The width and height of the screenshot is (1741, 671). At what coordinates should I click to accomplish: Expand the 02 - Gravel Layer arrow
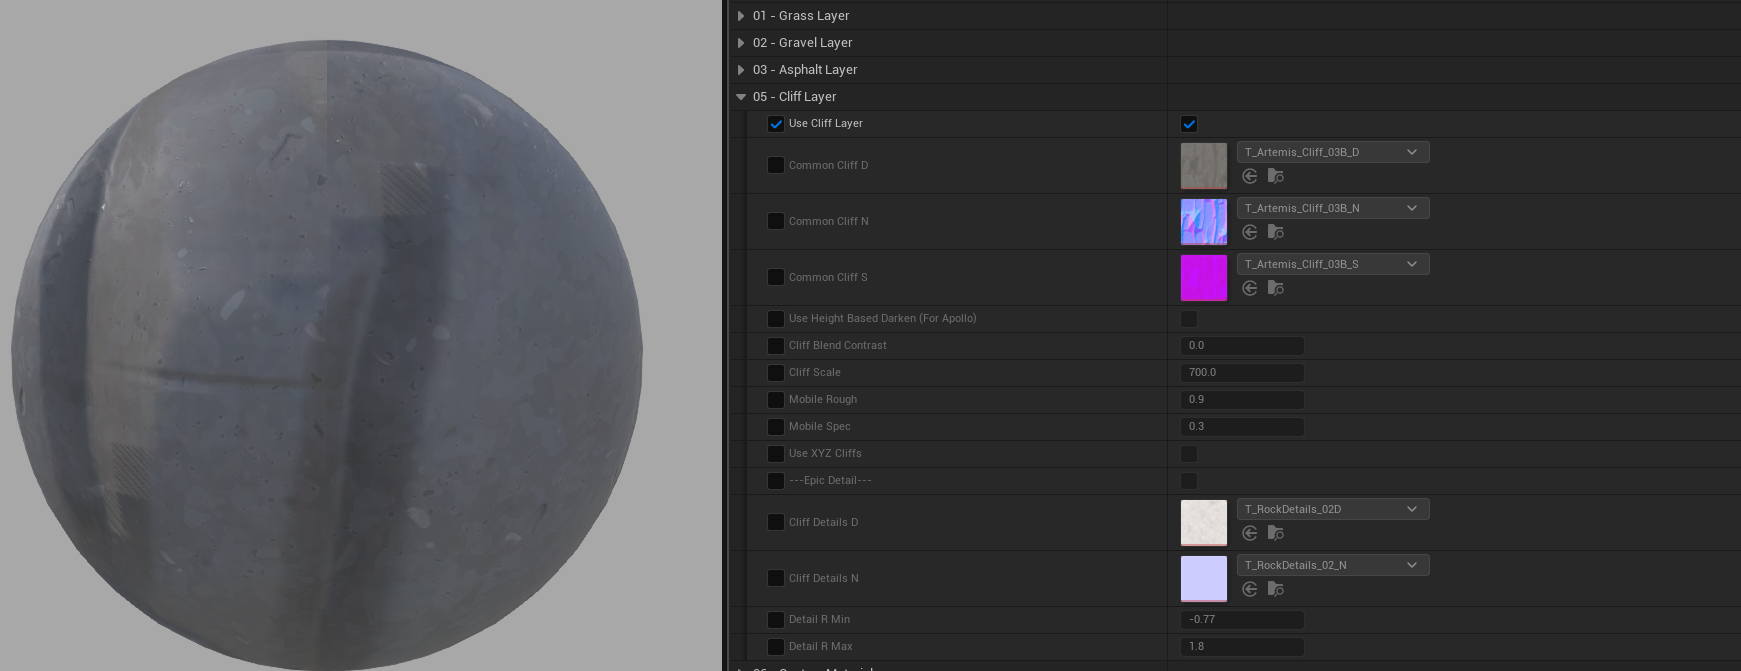tap(741, 43)
